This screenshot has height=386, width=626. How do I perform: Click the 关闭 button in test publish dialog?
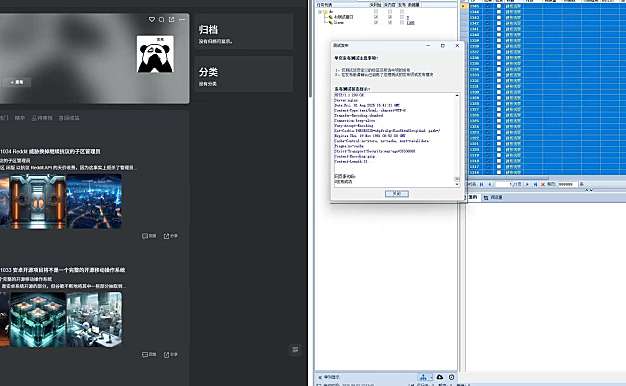click(x=396, y=194)
